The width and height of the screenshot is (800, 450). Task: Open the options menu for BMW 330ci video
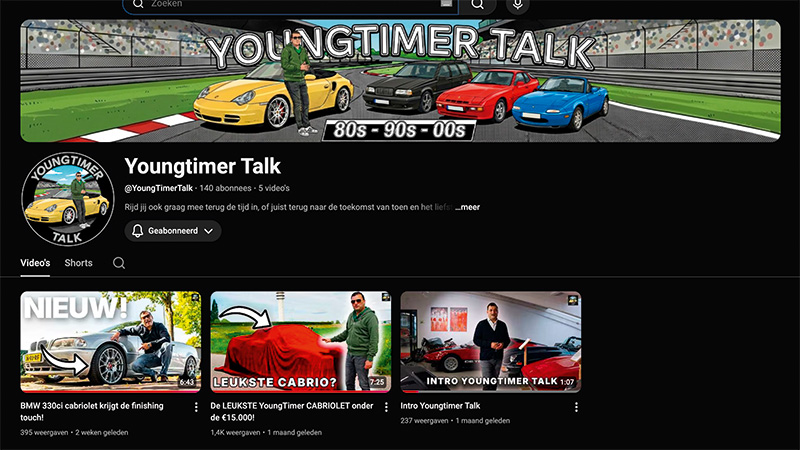196,407
